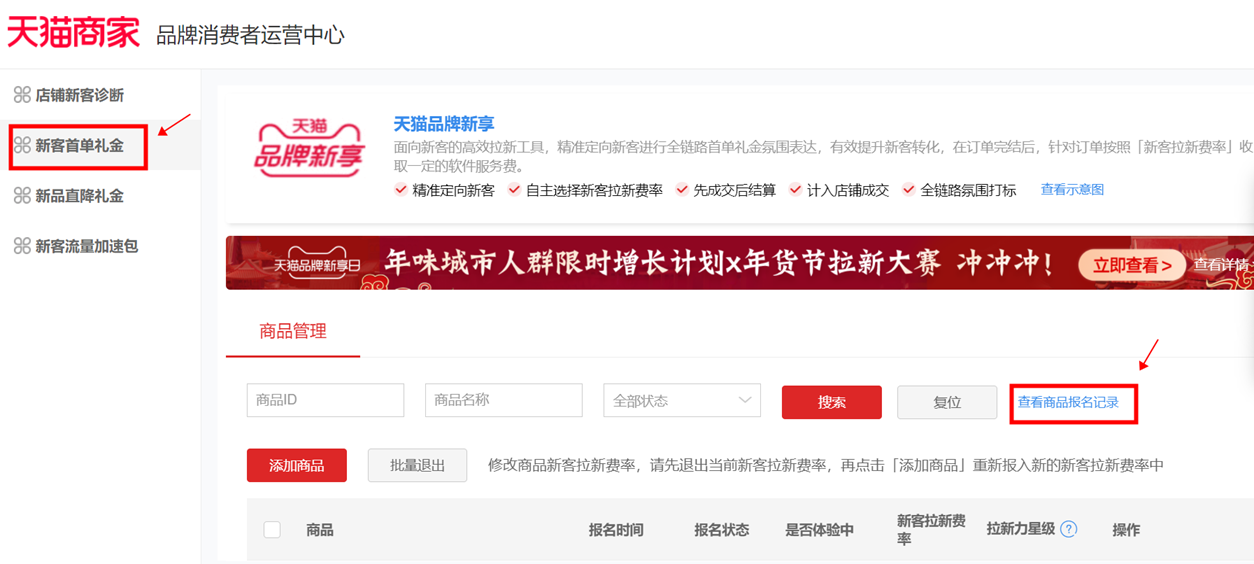Click the 天猫商家 logo
Viewport: 1254px width, 564px height.
click(74, 32)
